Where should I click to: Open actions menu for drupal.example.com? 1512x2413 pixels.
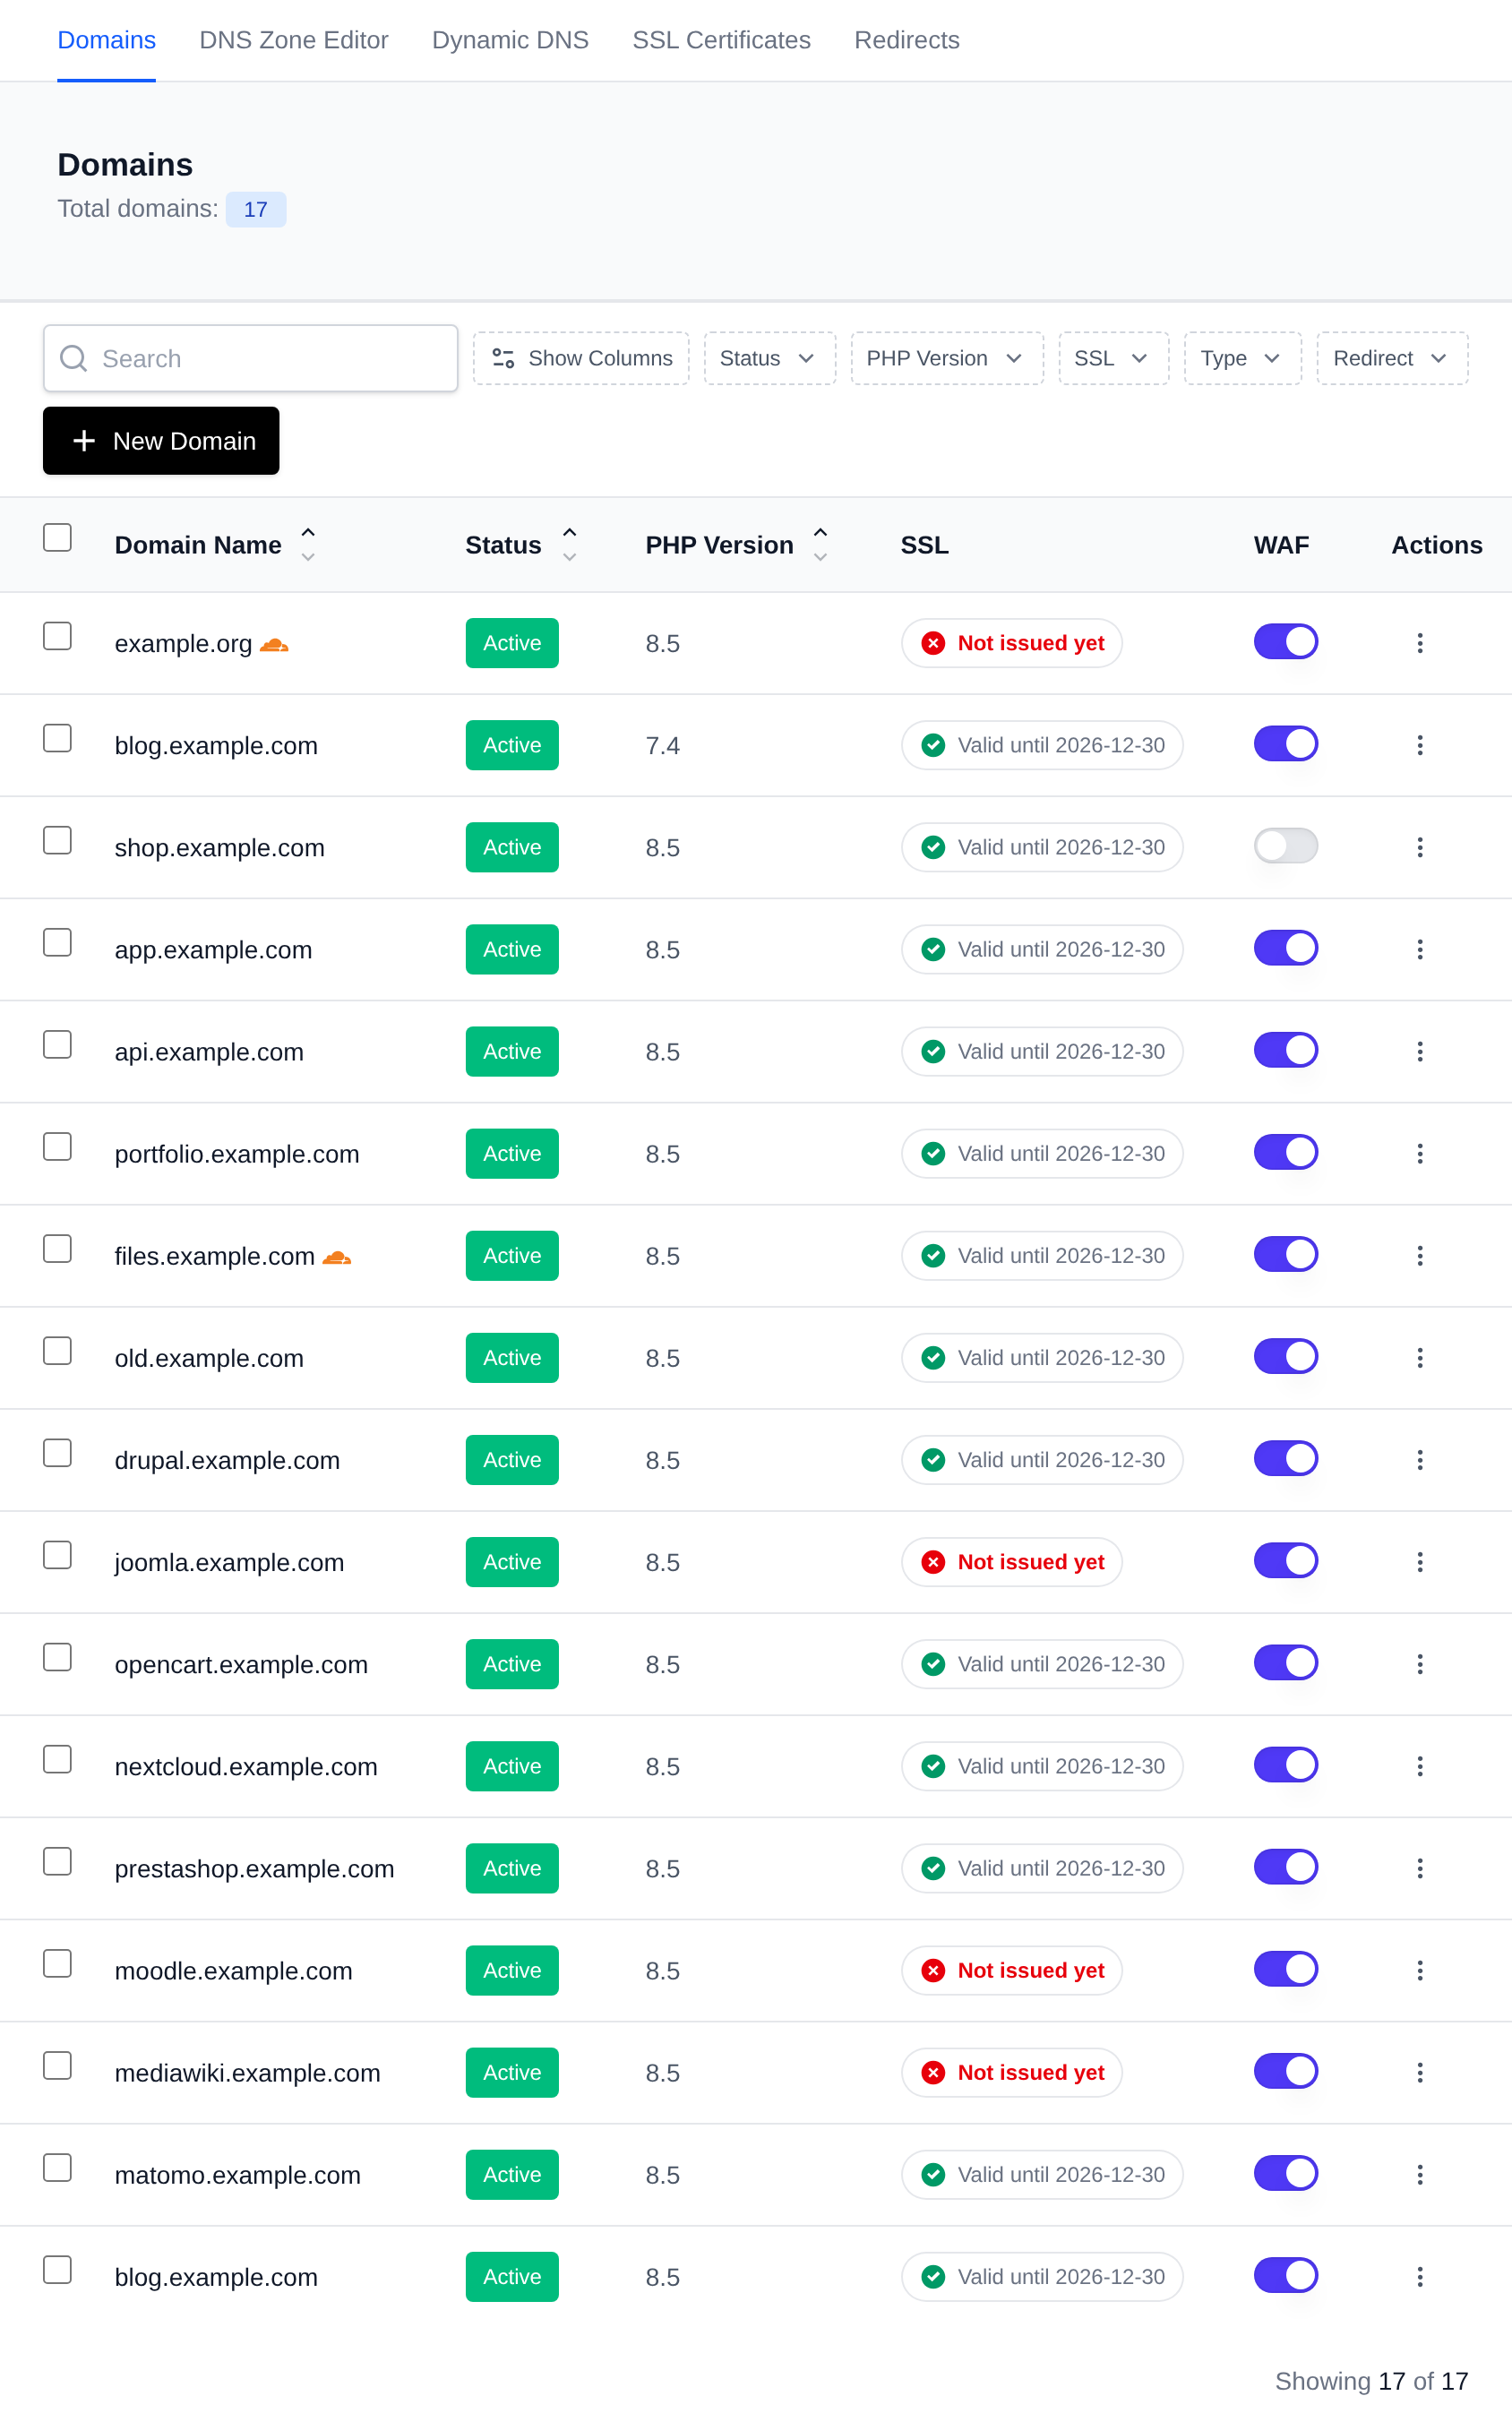click(x=1419, y=1459)
